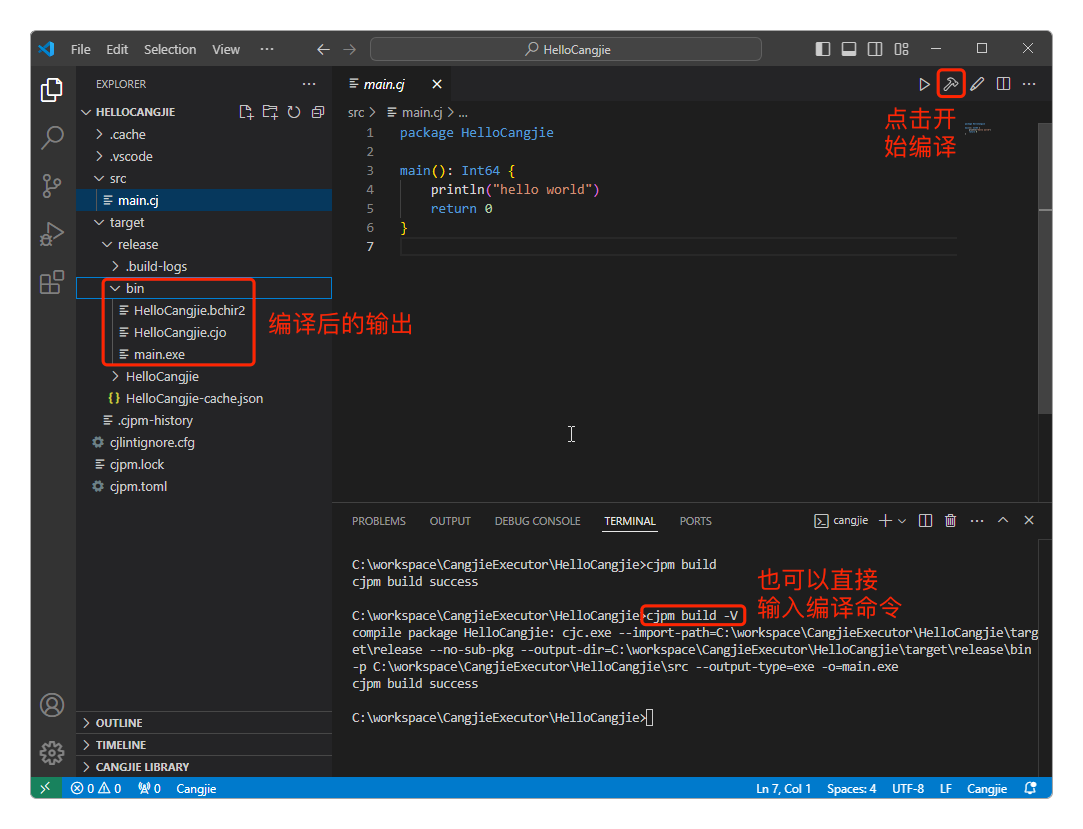Click the Run play icon in editor toolbar

tap(924, 84)
